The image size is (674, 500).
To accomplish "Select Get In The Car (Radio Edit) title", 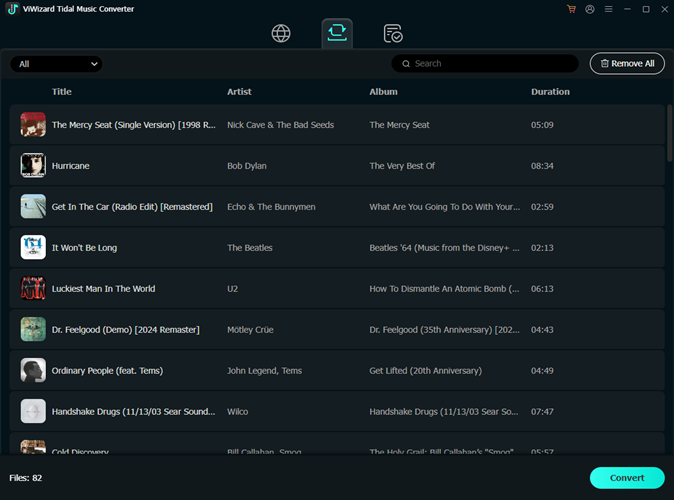I will click(132, 207).
